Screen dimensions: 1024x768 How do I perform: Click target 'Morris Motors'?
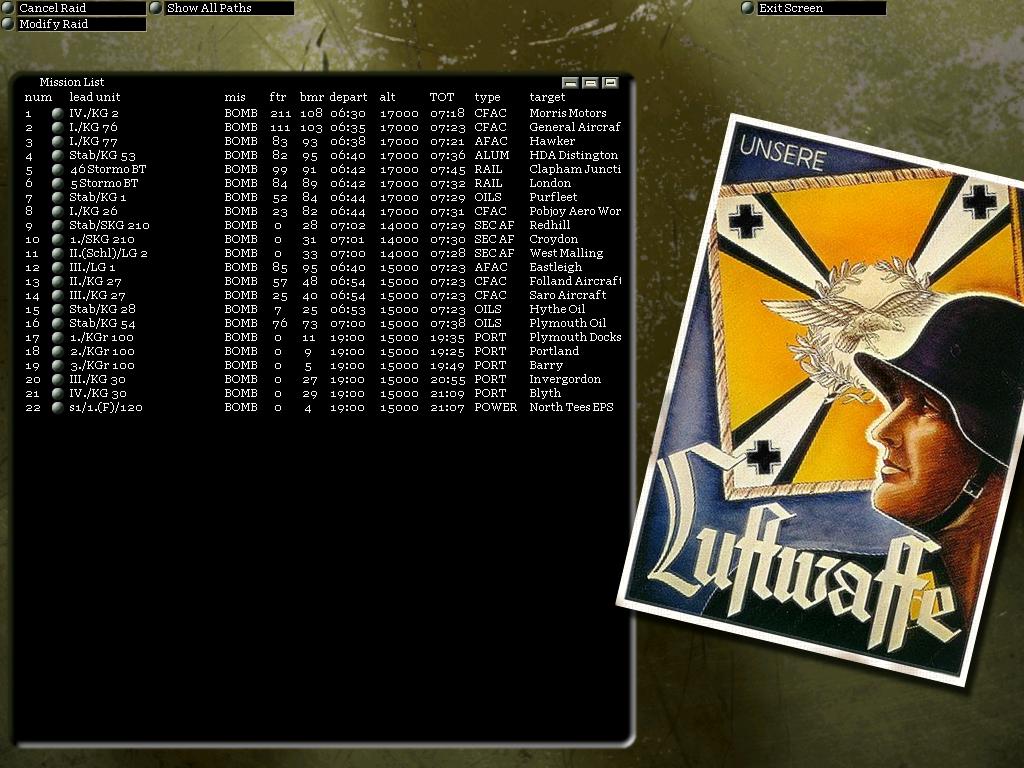568,113
